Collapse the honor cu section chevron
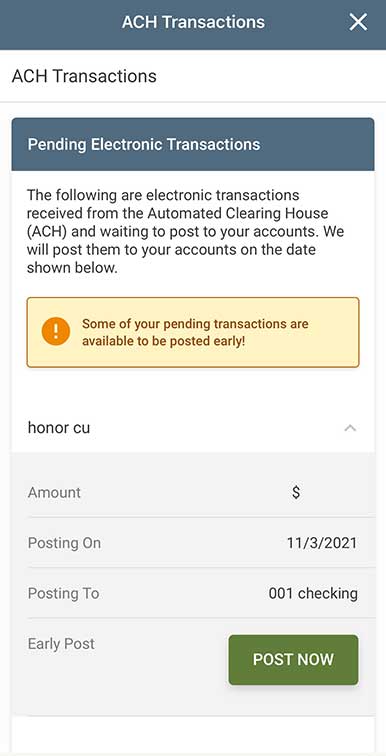 [x=350, y=428]
